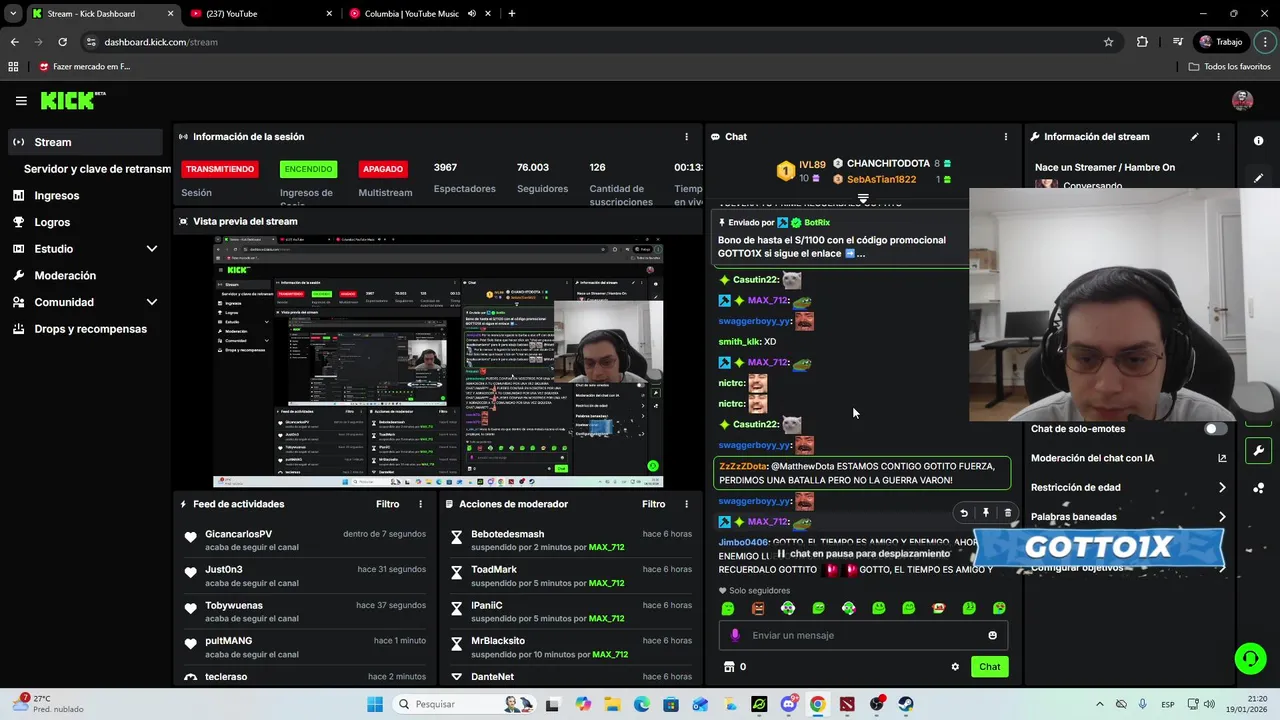Bookmark this page with the star icon
Screen dimensions: 1280x720
click(1108, 42)
